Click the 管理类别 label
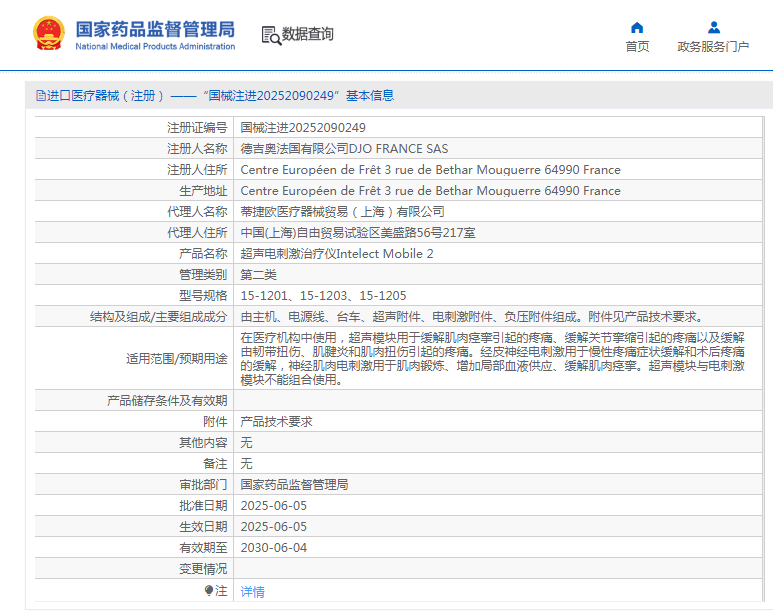This screenshot has width=773, height=615. (x=203, y=275)
